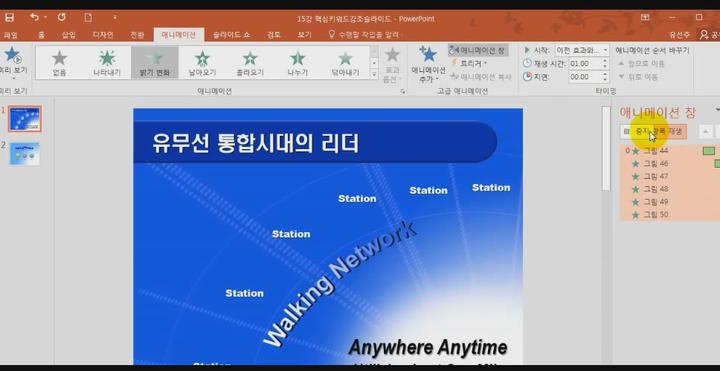Switch to the 검토 (Review) tab

(274, 34)
